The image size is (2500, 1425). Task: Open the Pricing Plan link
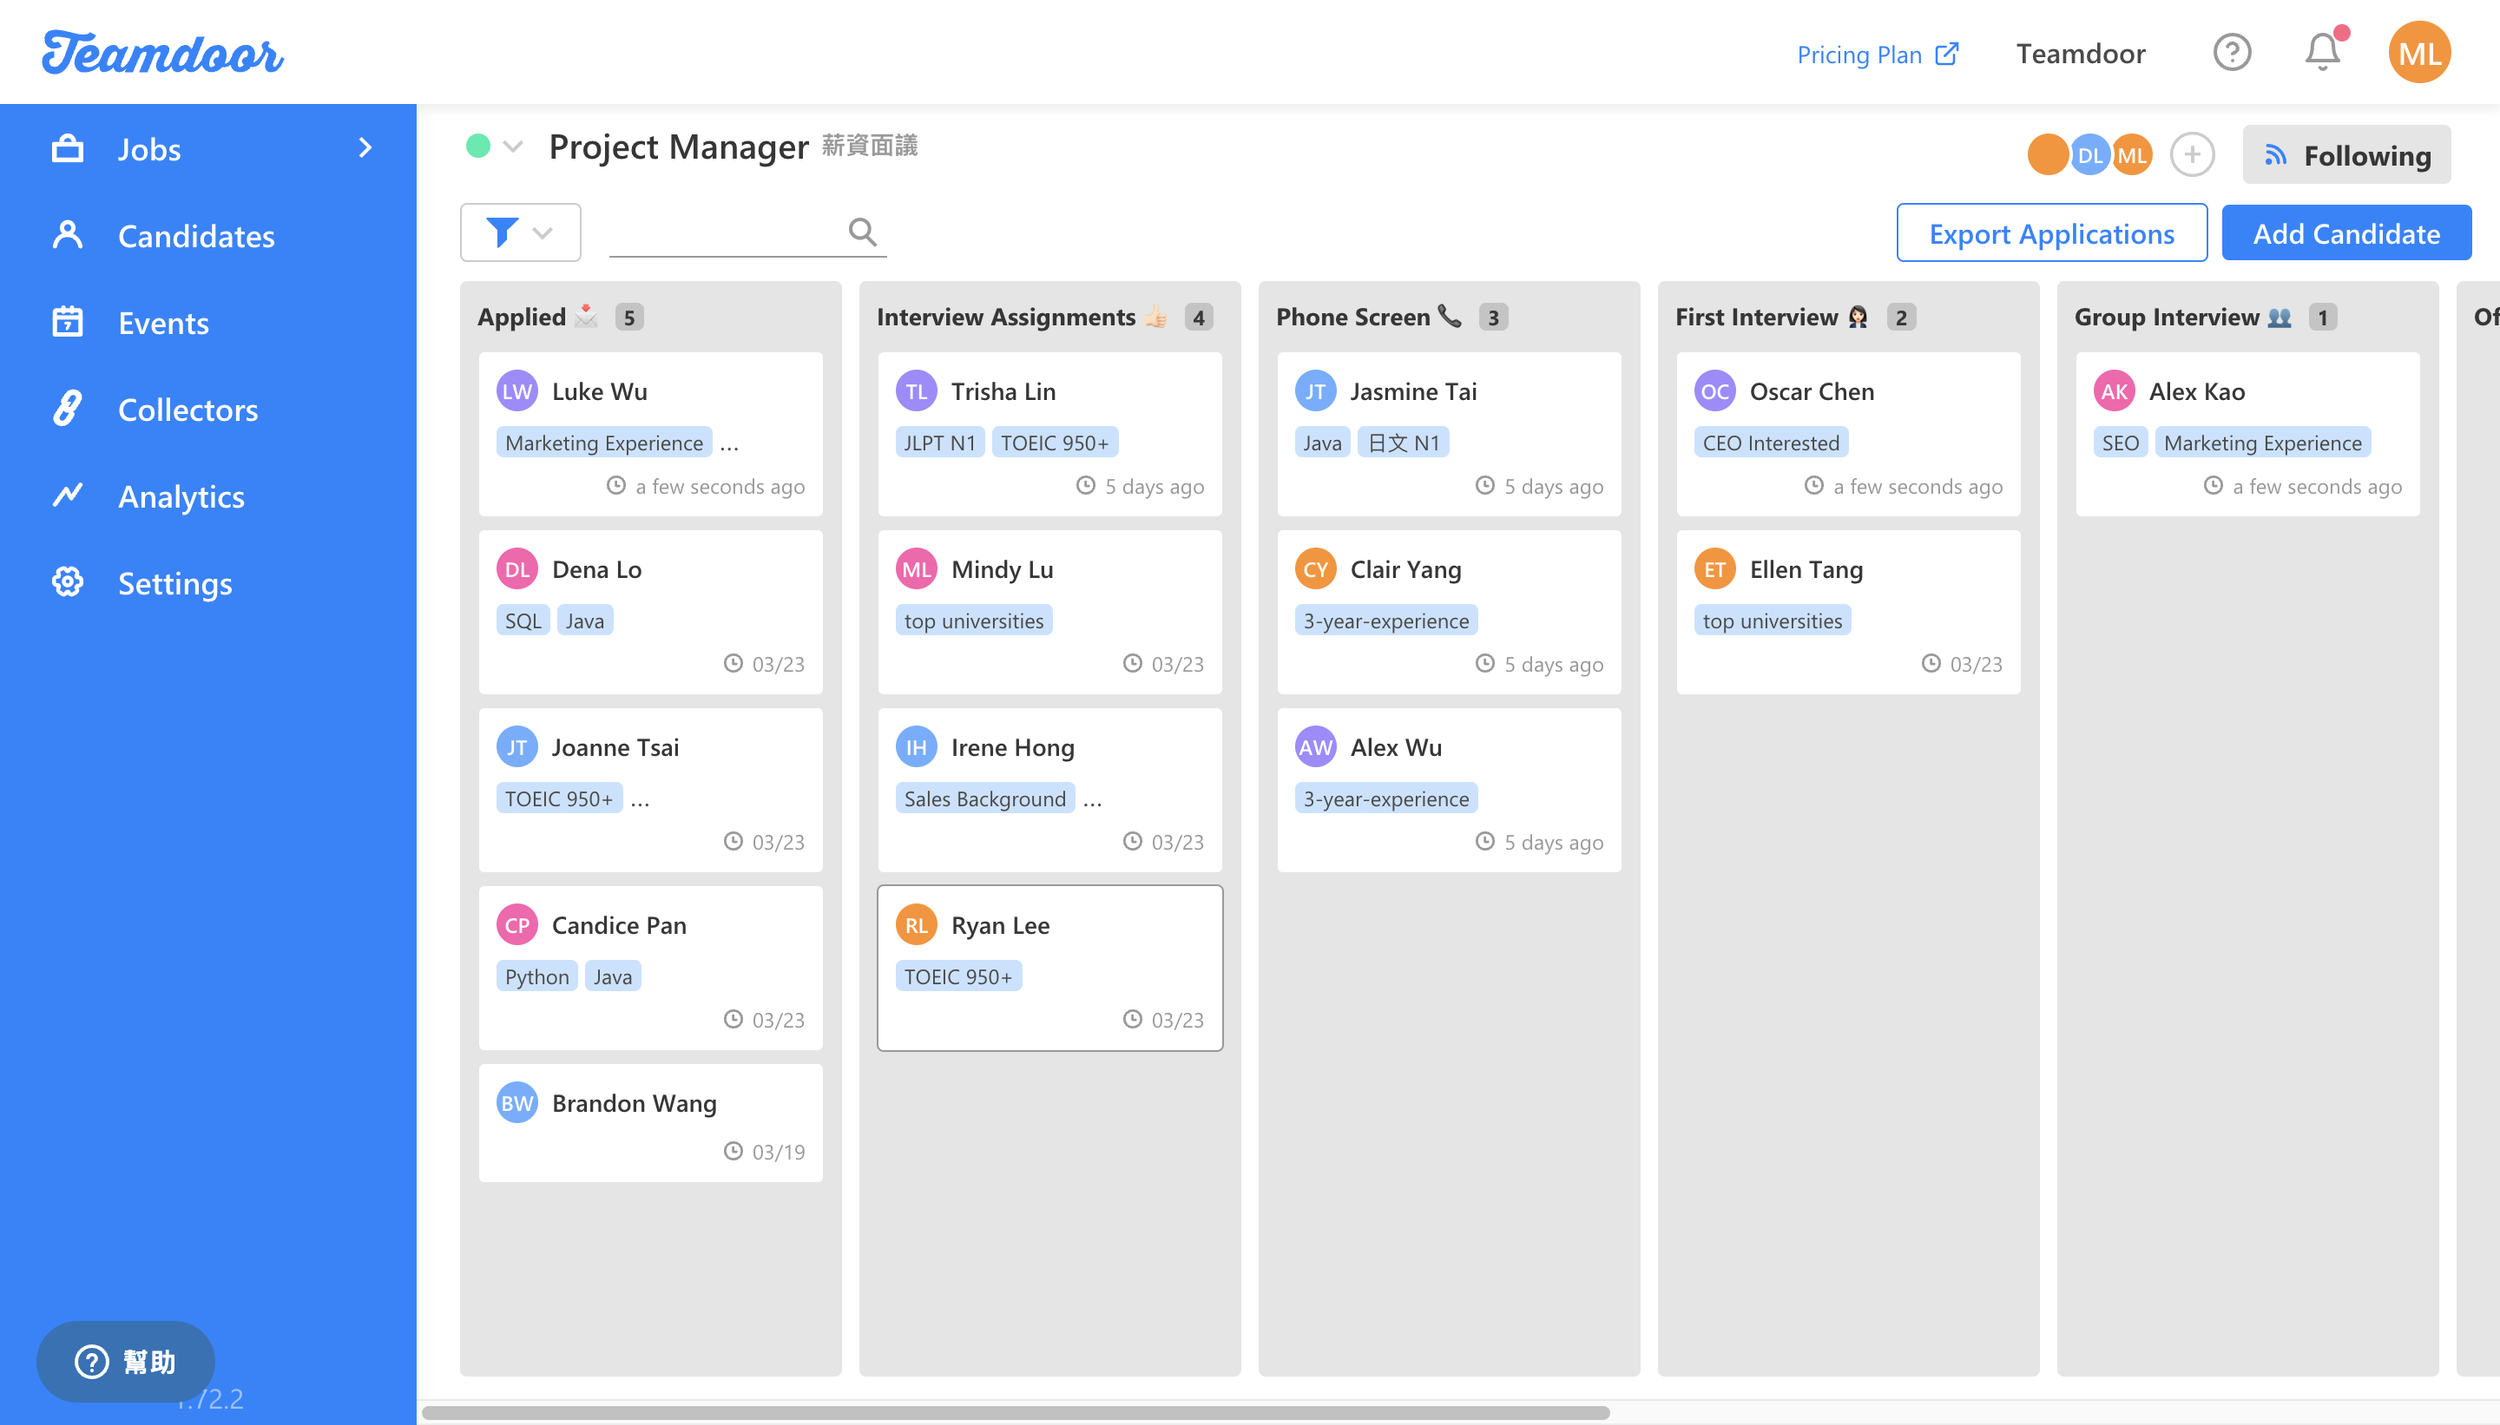coord(1877,54)
